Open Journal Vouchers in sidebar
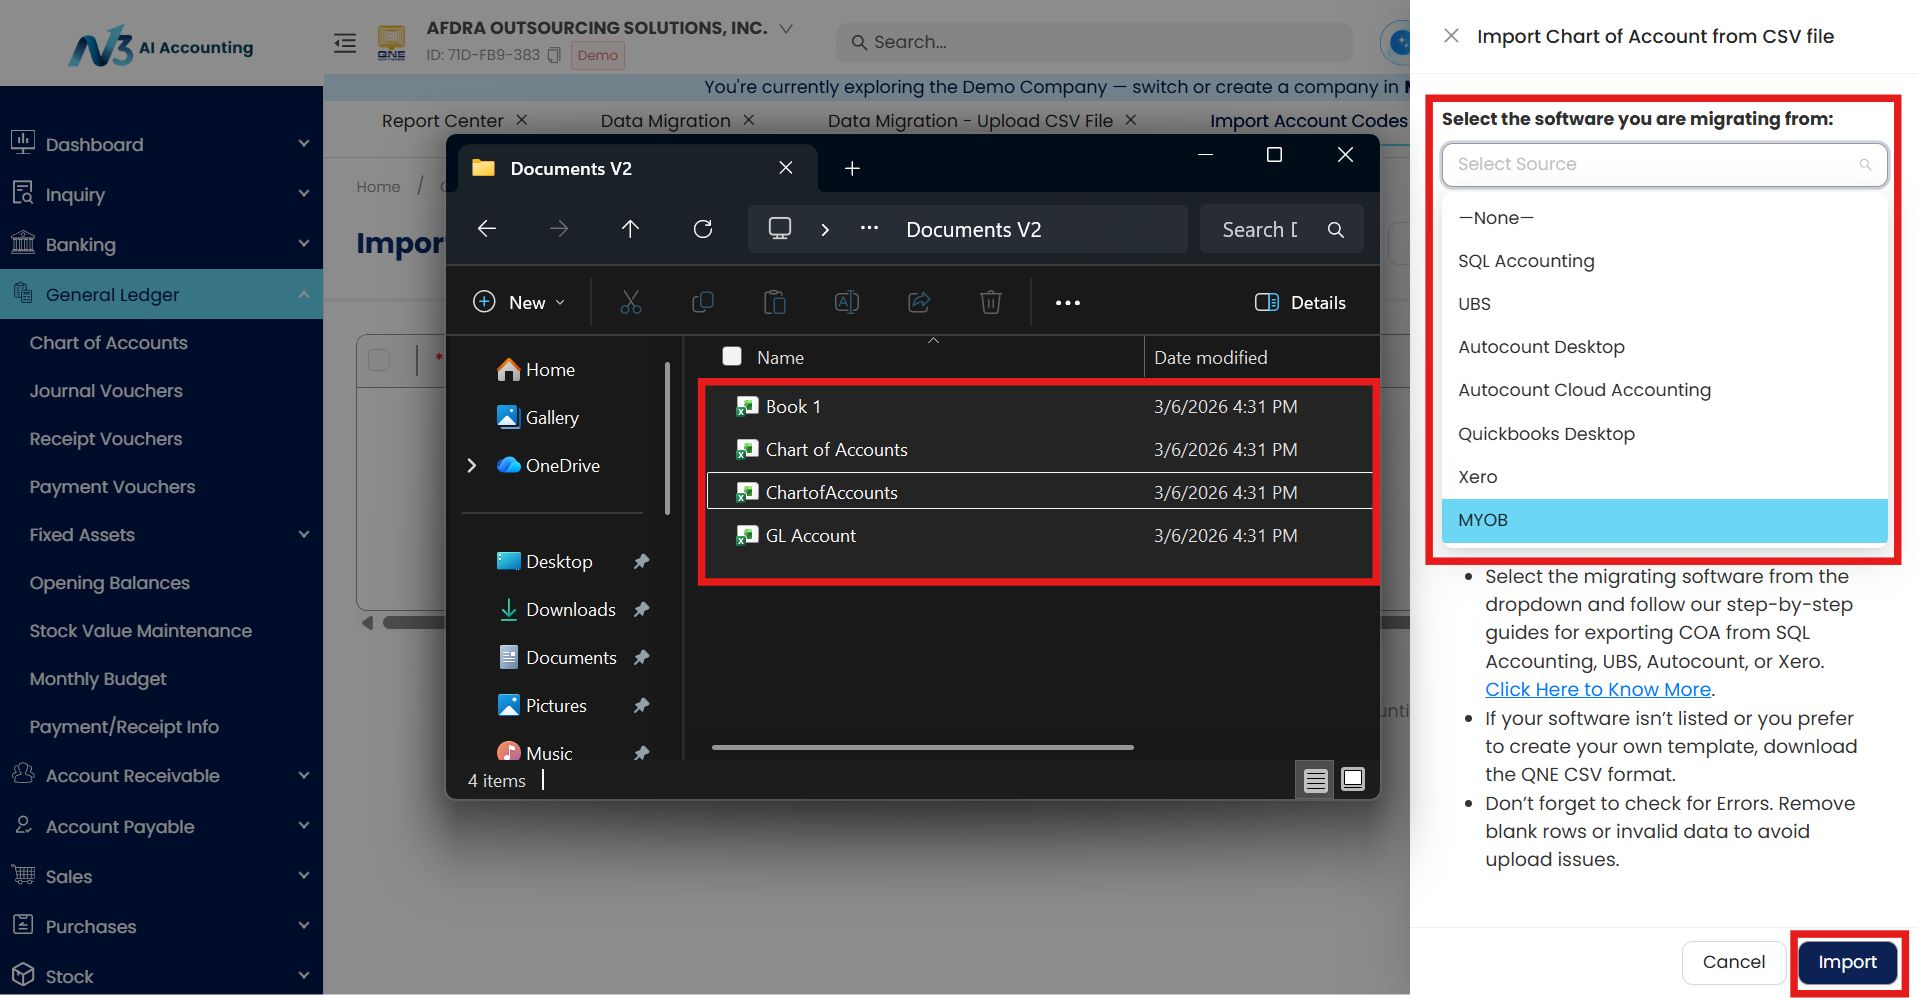 [106, 391]
